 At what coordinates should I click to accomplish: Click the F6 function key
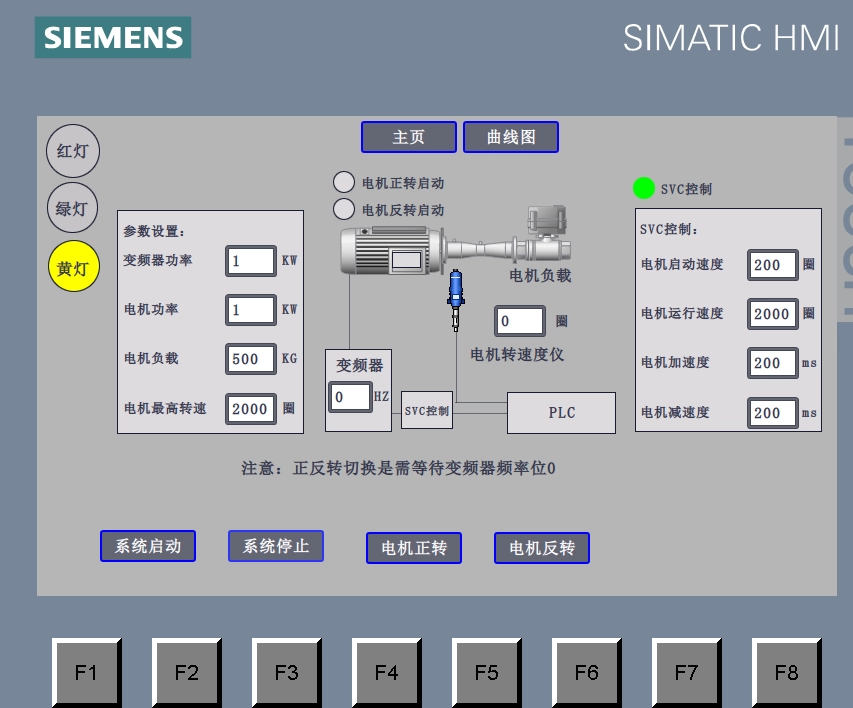coord(587,673)
